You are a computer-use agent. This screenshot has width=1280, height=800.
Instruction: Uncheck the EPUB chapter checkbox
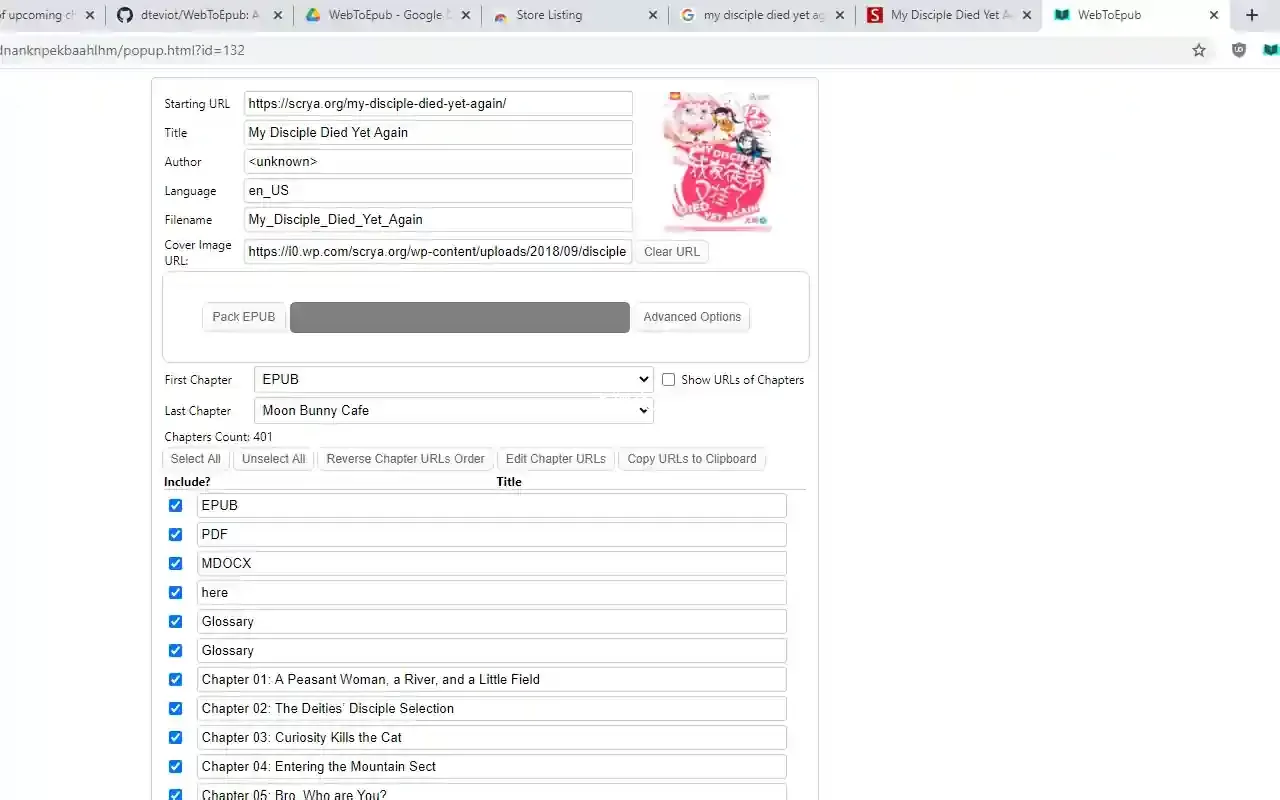tap(175, 505)
